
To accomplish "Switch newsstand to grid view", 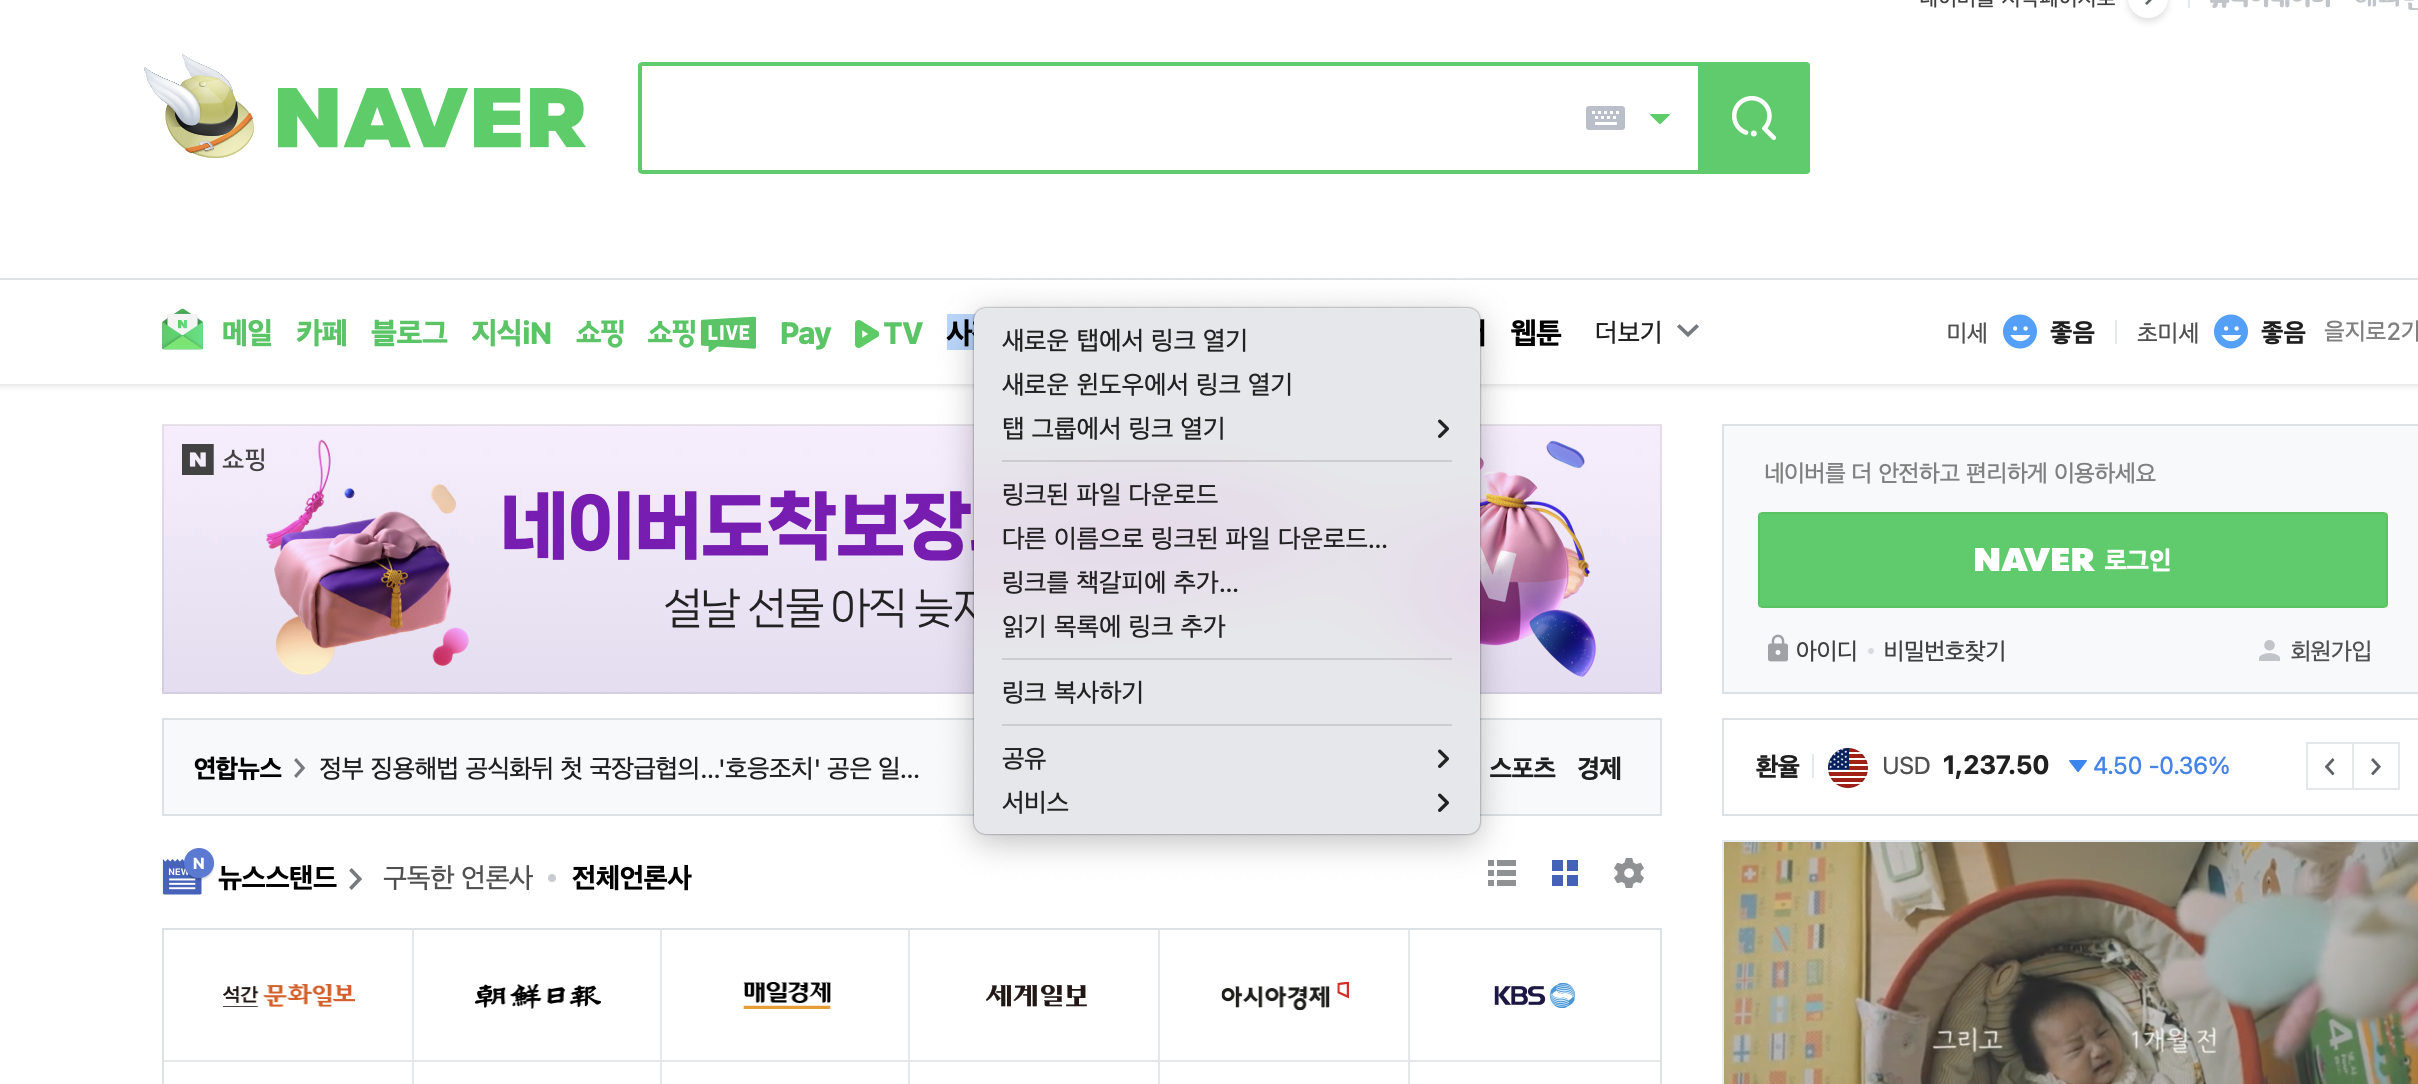I will (x=1565, y=873).
